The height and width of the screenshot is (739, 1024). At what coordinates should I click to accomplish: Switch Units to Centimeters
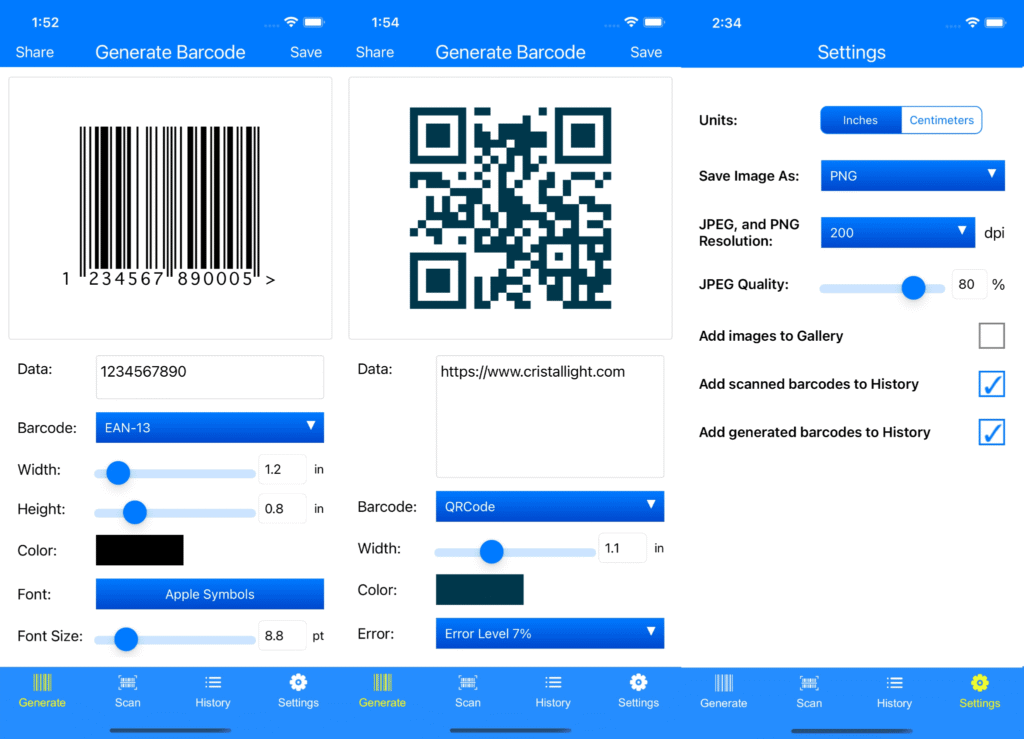941,120
